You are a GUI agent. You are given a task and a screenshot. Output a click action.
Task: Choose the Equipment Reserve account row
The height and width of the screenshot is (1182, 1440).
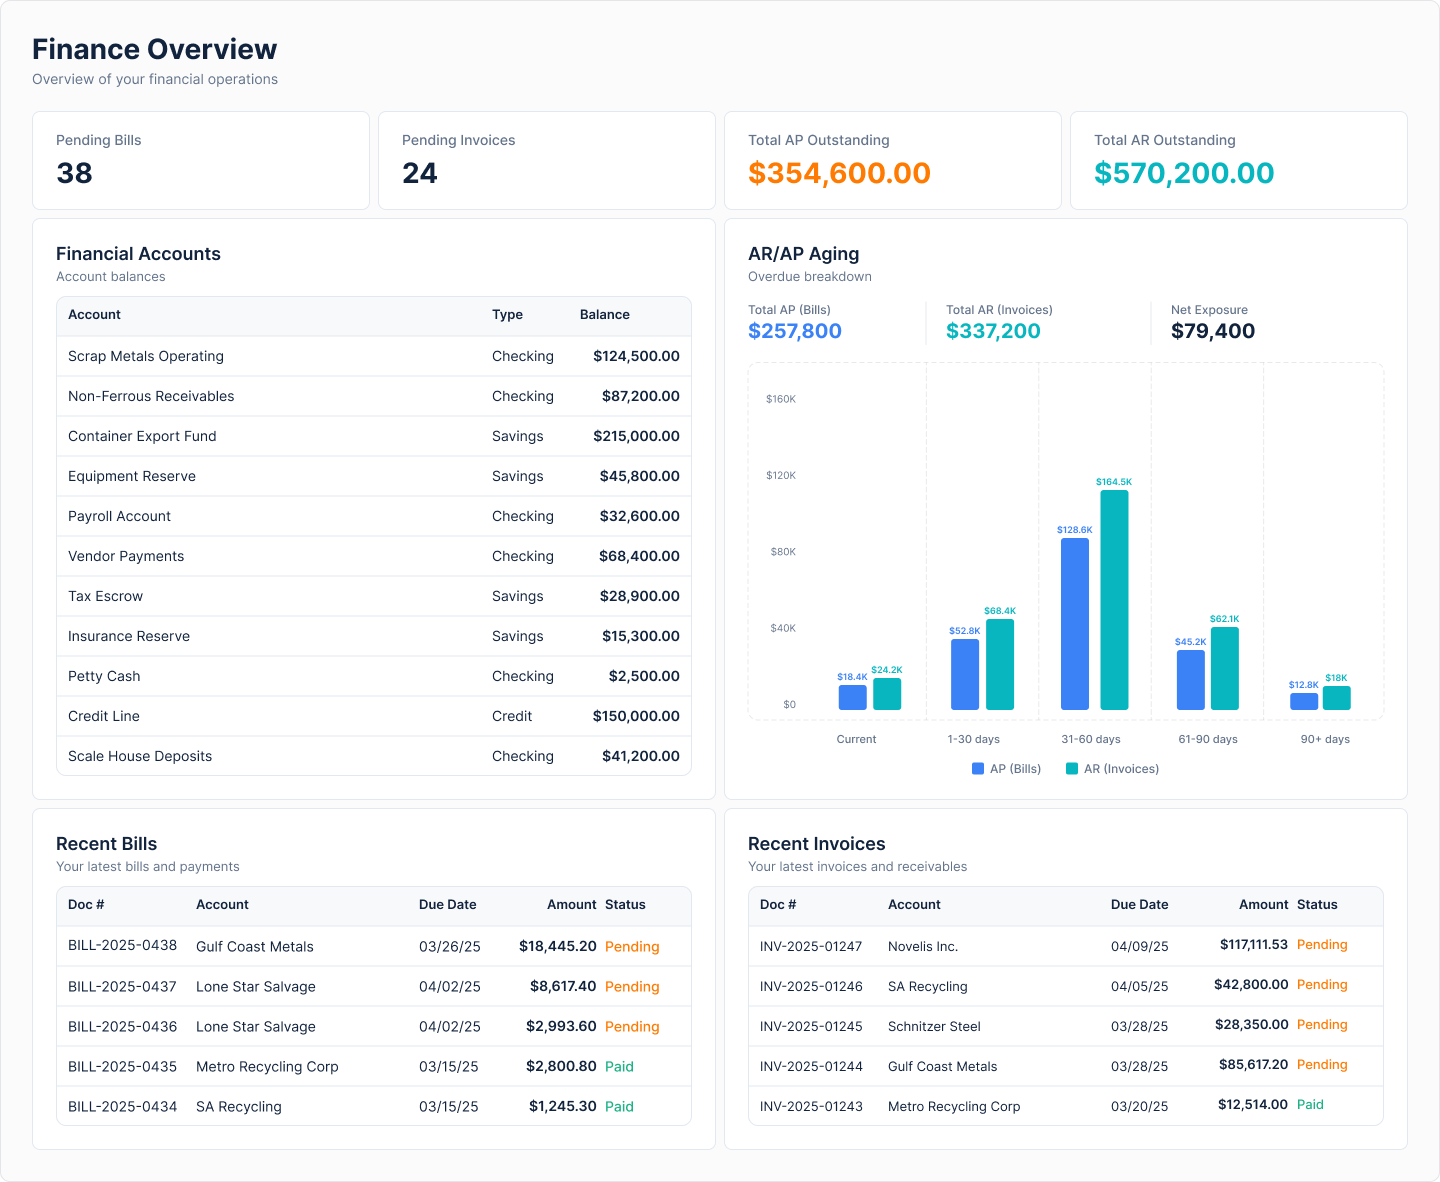(374, 476)
